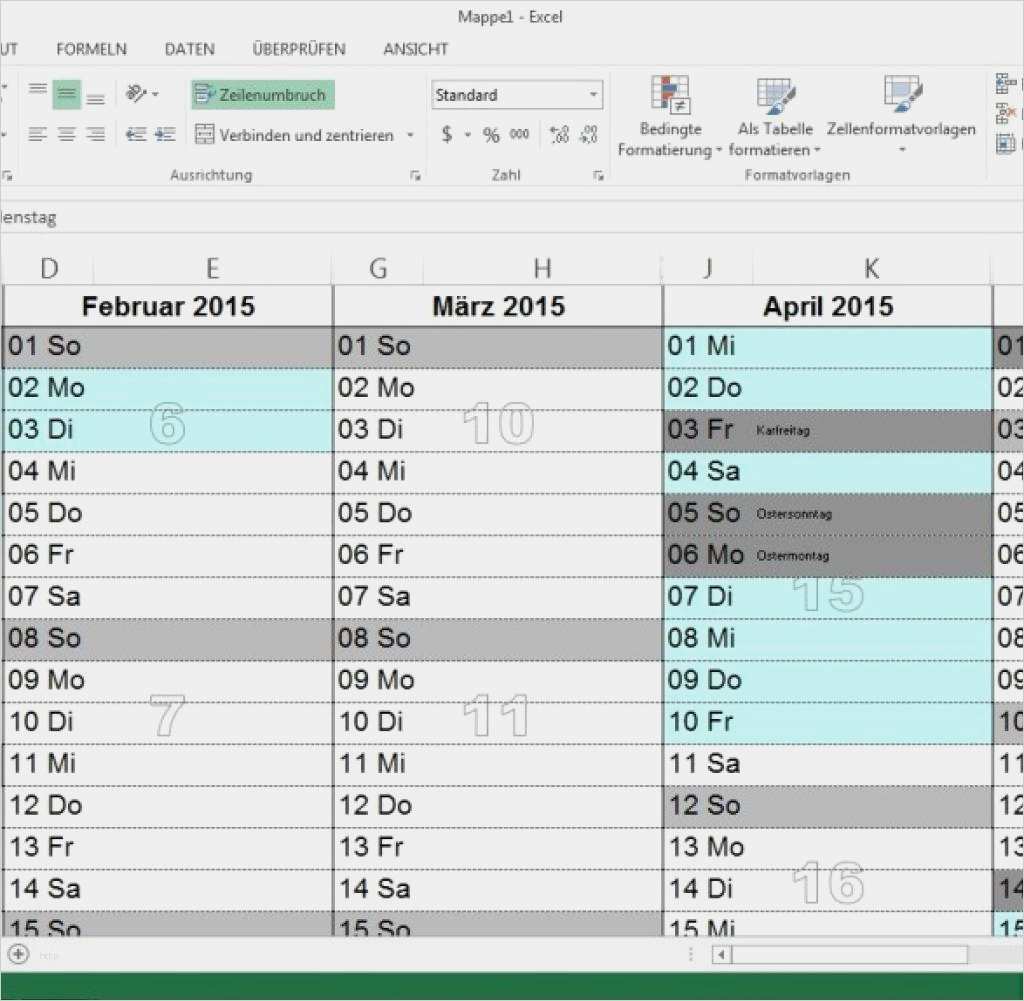Select the center horizontal alignment icon
This screenshot has width=1024, height=1001.
point(66,134)
